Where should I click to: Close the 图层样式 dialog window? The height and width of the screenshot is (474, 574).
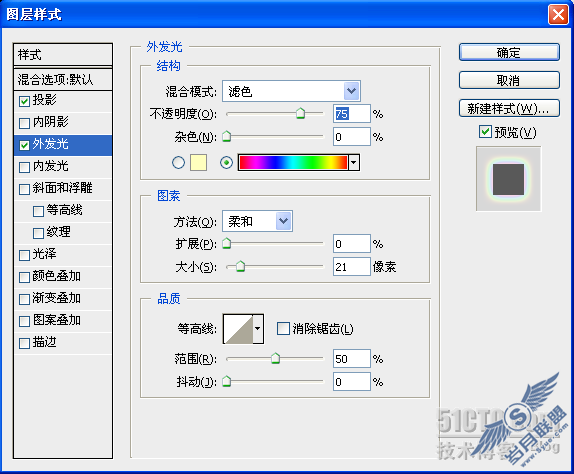click(x=558, y=15)
